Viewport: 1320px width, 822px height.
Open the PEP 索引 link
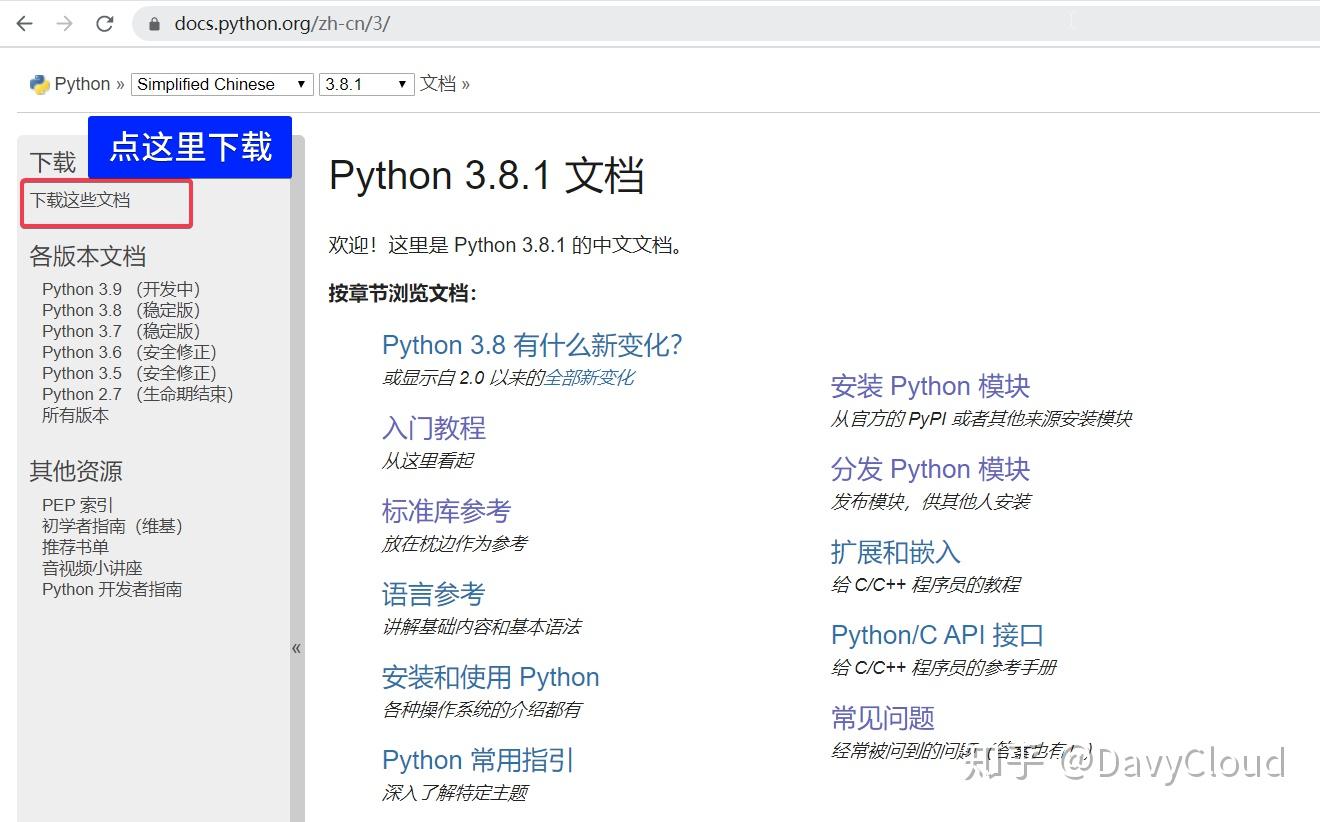[x=78, y=505]
